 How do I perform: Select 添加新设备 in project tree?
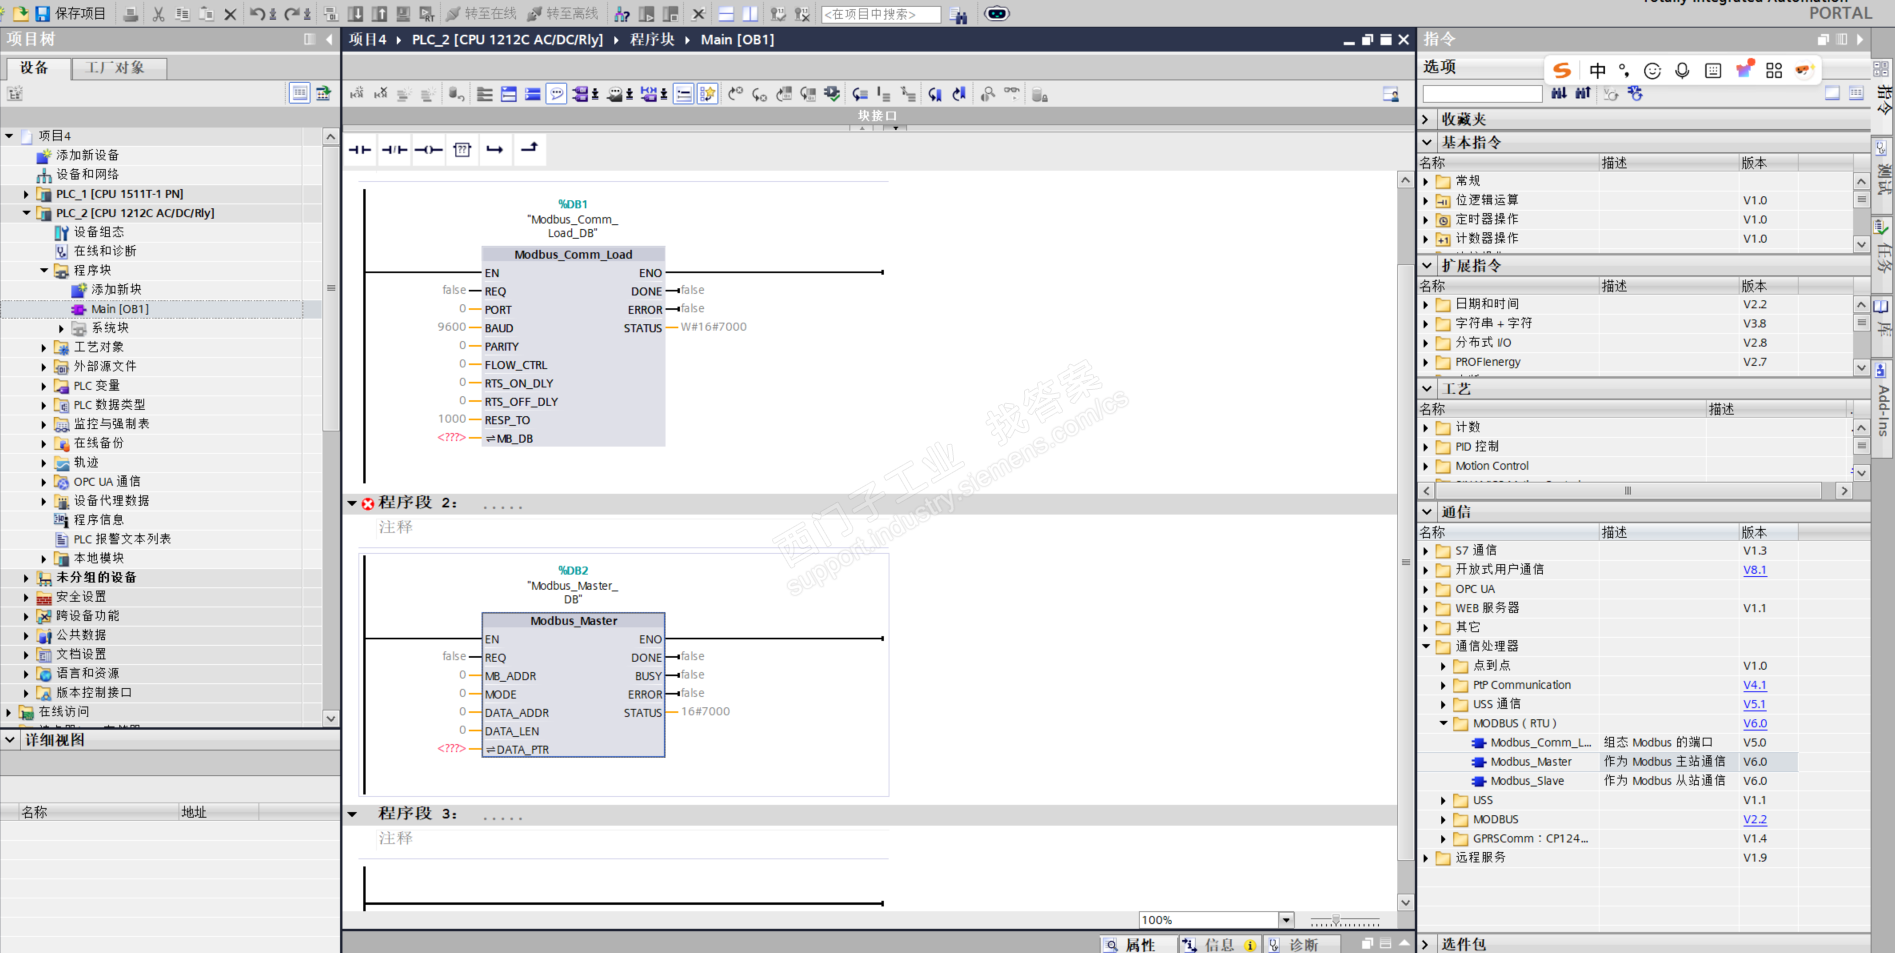88,155
